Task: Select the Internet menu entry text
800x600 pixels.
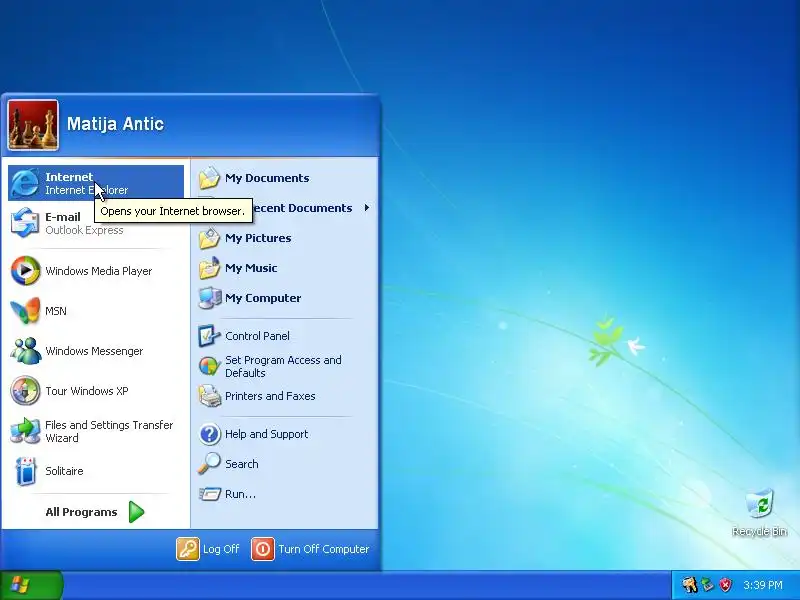Action: 69,177
